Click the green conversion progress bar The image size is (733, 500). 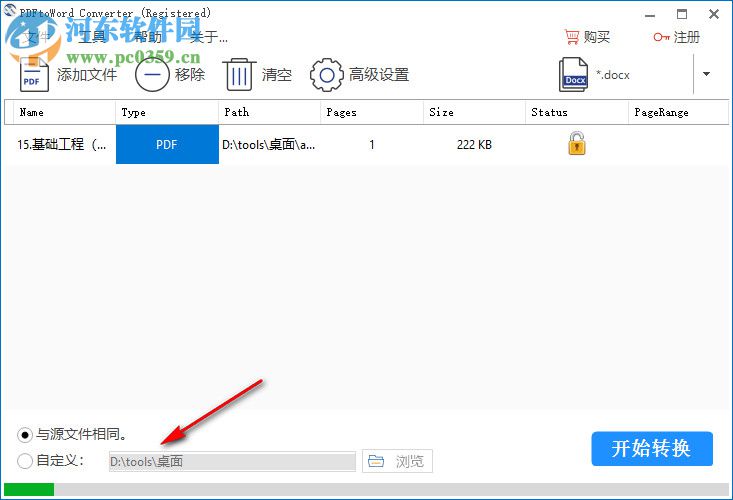(x=29, y=489)
